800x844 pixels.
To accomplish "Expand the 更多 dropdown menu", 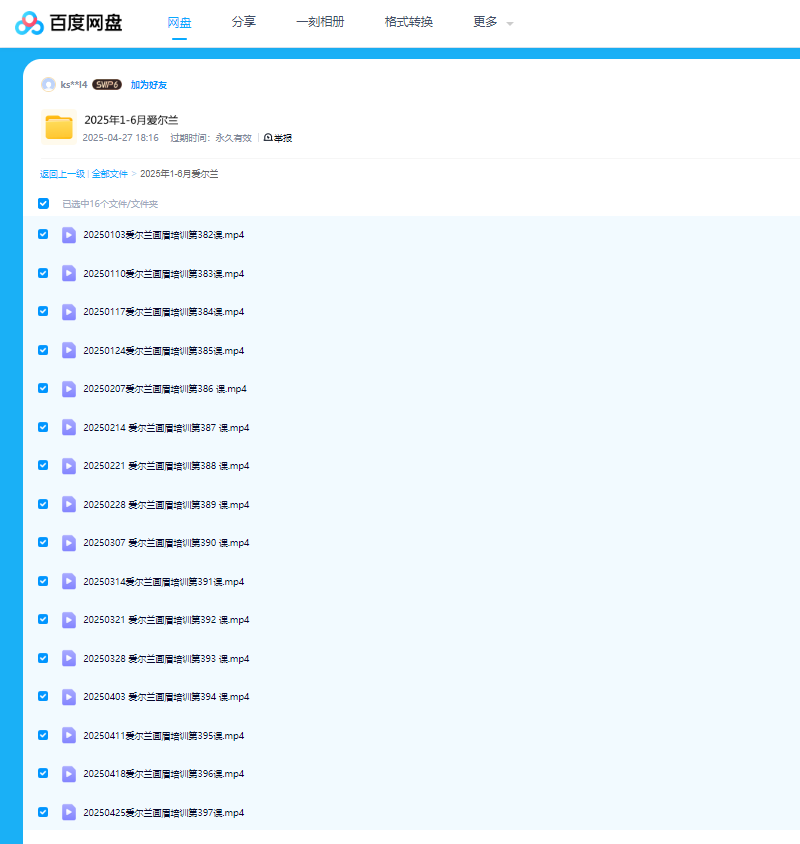I will [492, 22].
